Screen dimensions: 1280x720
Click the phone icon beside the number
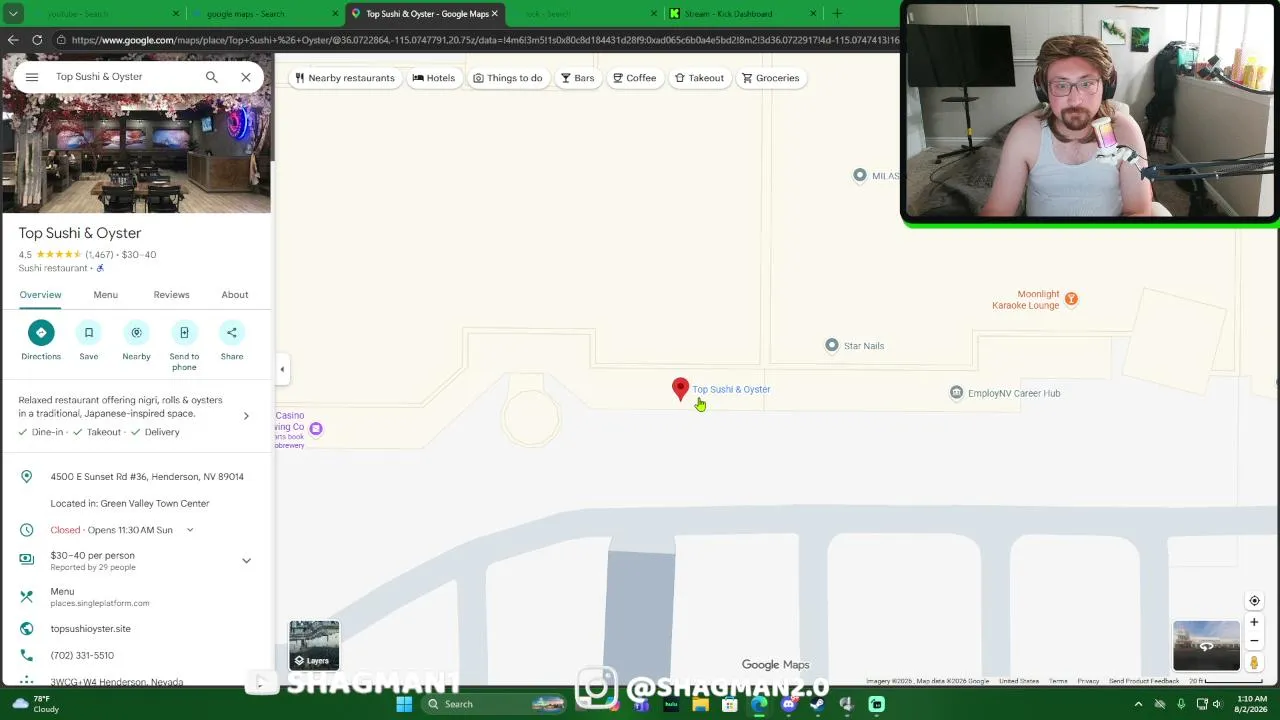click(x=27, y=655)
